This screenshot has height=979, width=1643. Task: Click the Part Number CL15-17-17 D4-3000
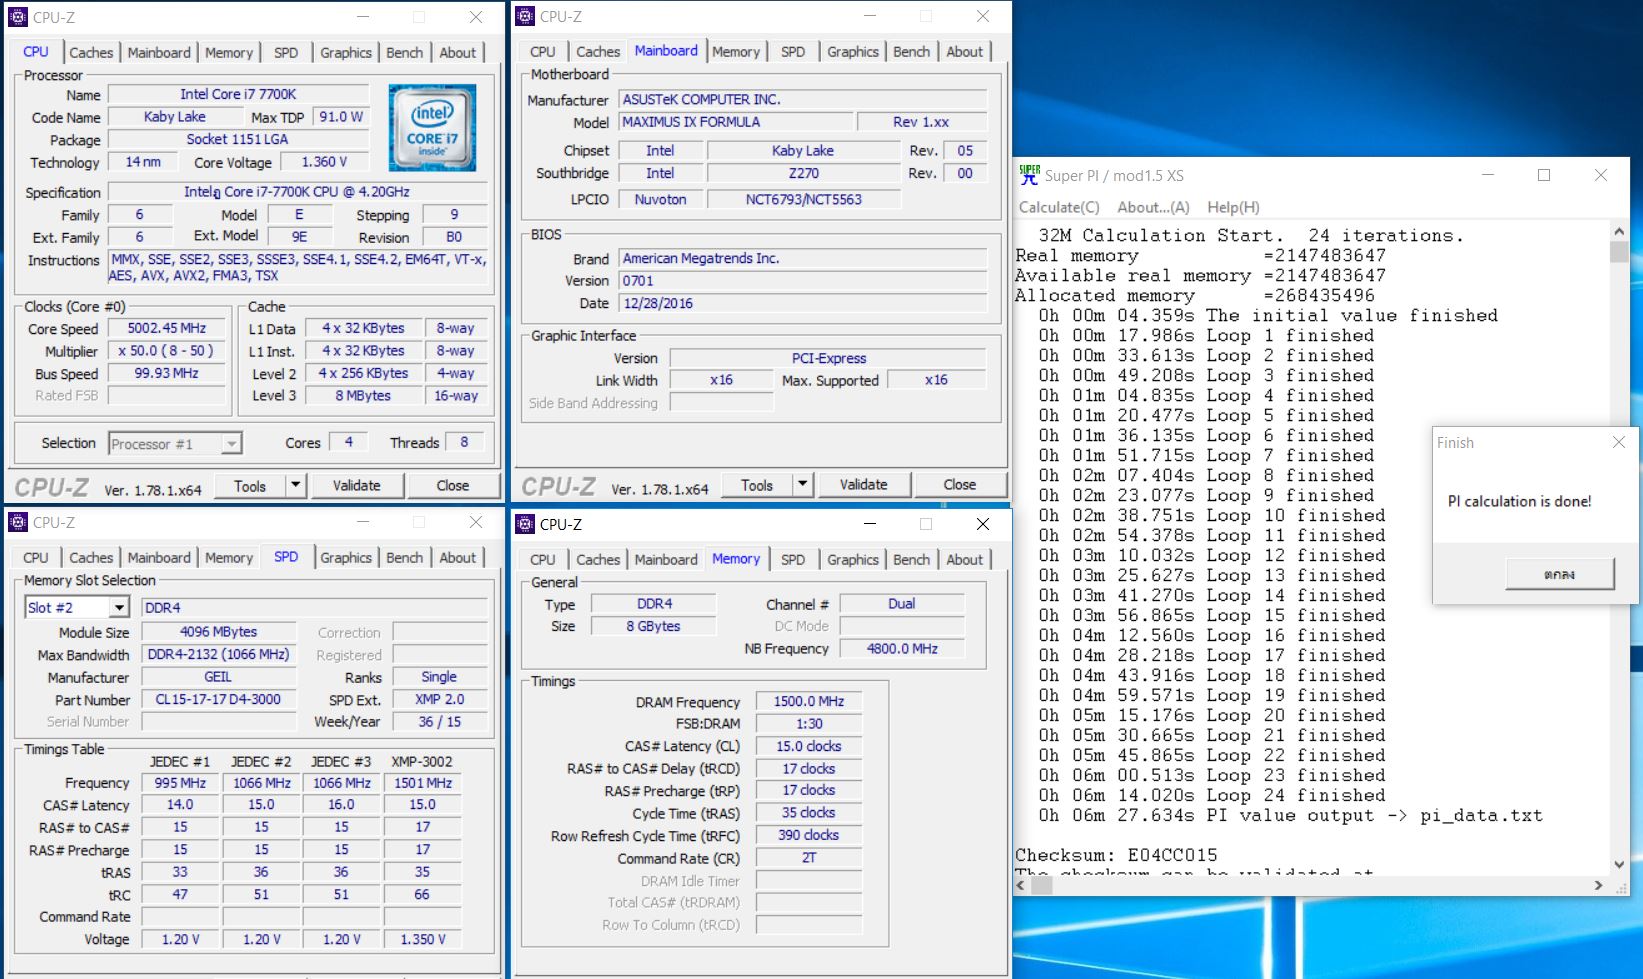click(219, 699)
